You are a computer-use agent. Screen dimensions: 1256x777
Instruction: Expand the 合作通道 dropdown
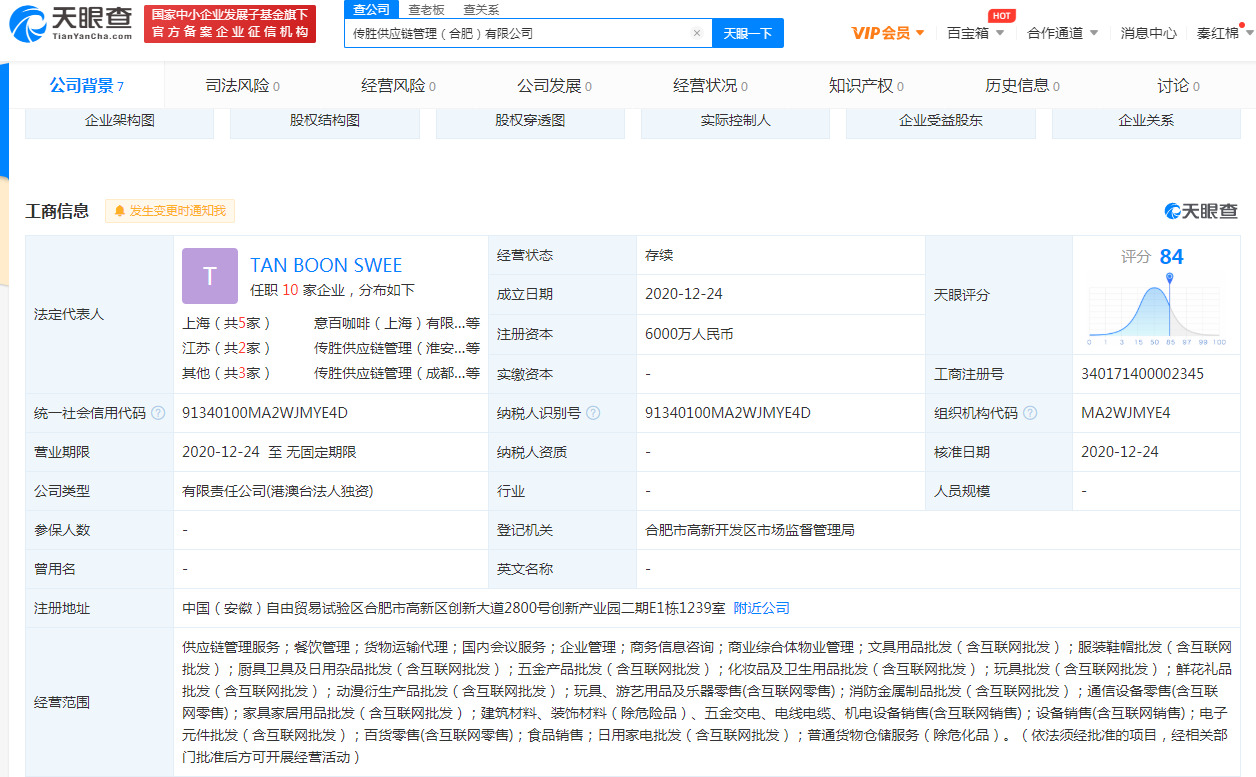[1063, 33]
